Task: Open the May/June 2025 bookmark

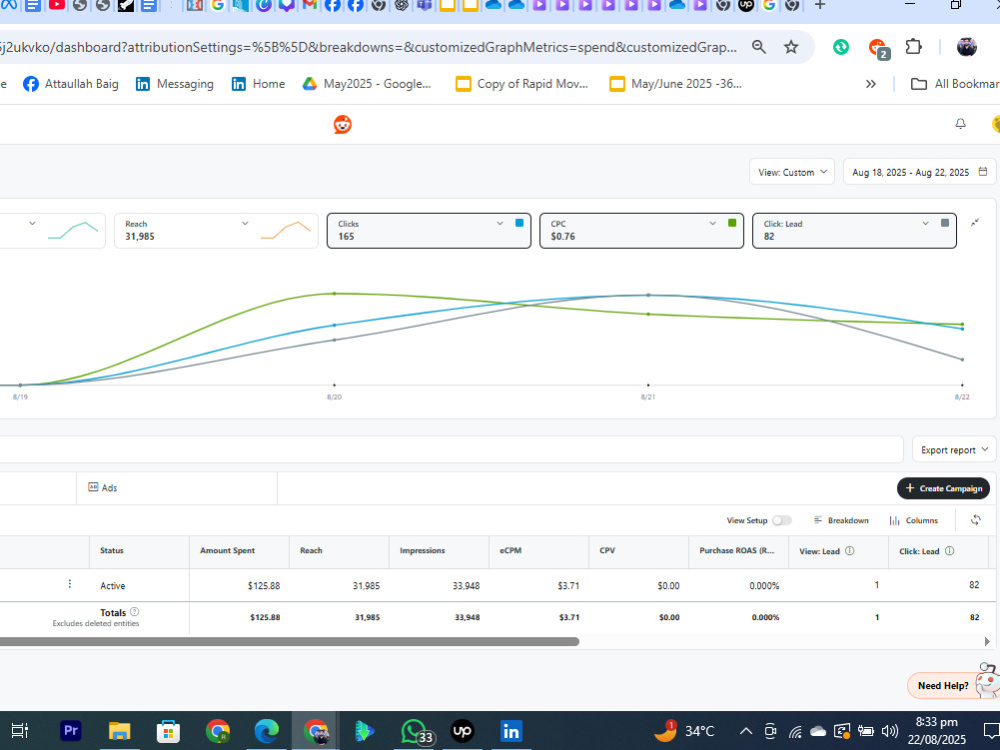Action: tap(675, 84)
